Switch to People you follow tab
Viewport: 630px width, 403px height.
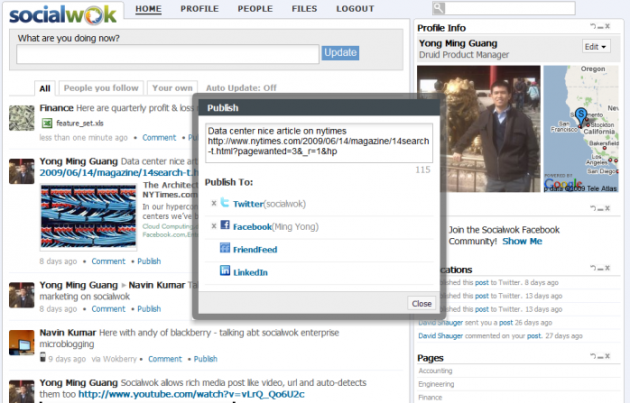tap(101, 88)
